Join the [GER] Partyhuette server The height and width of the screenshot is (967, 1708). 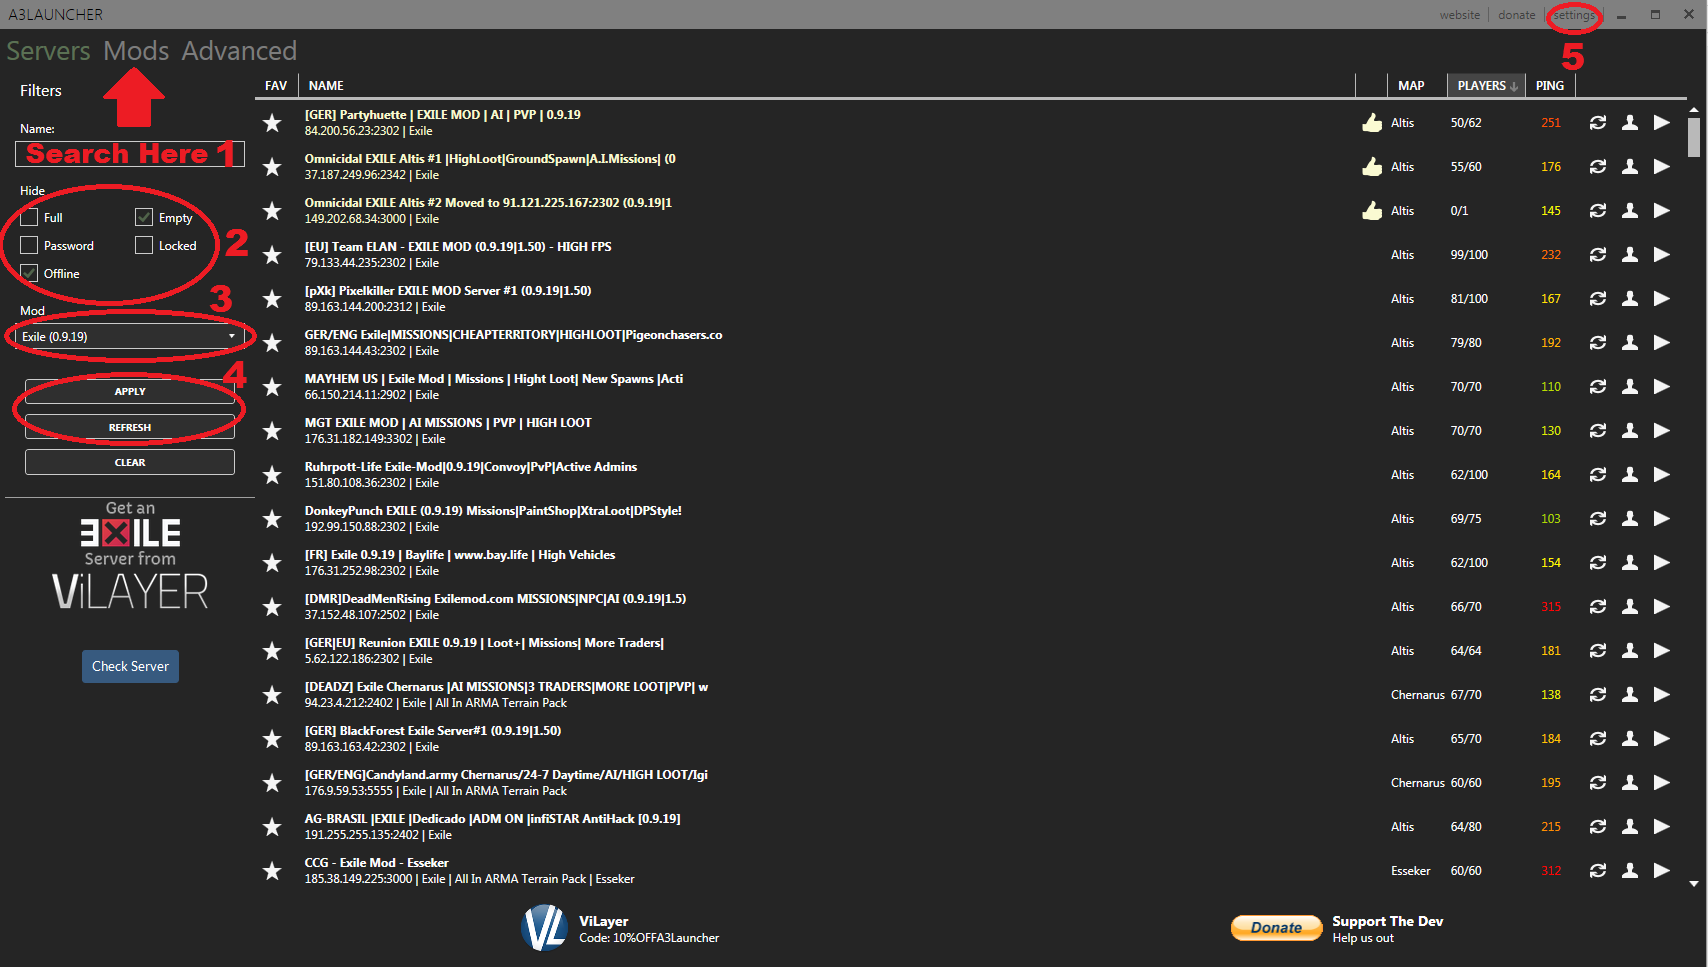point(1662,123)
